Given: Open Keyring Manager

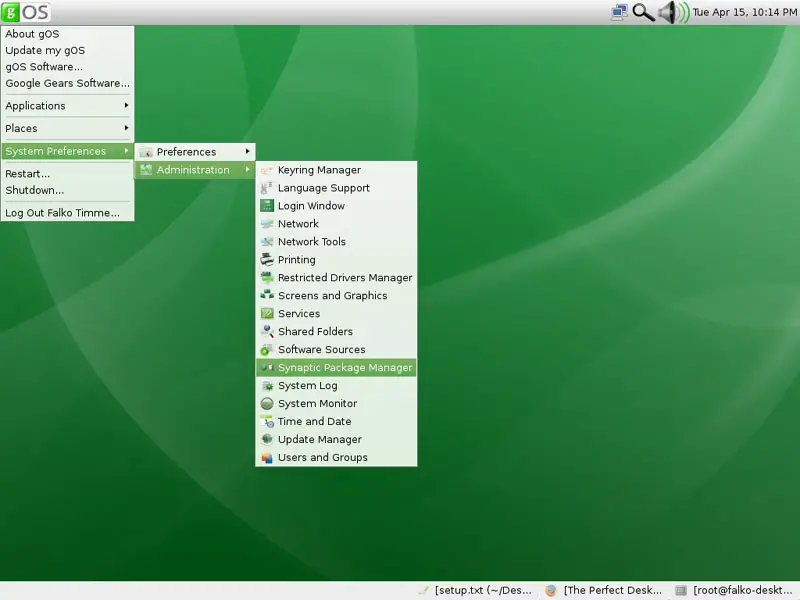Looking at the screenshot, I should click(336, 170).
